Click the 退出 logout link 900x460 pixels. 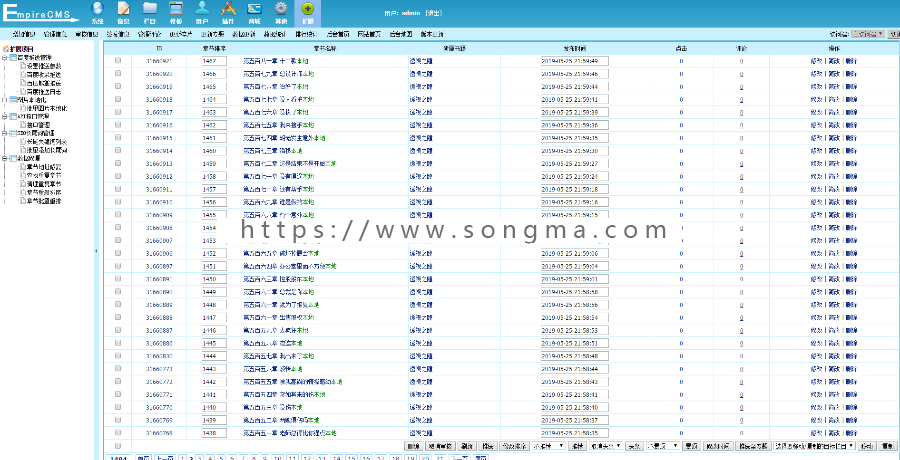435,13
